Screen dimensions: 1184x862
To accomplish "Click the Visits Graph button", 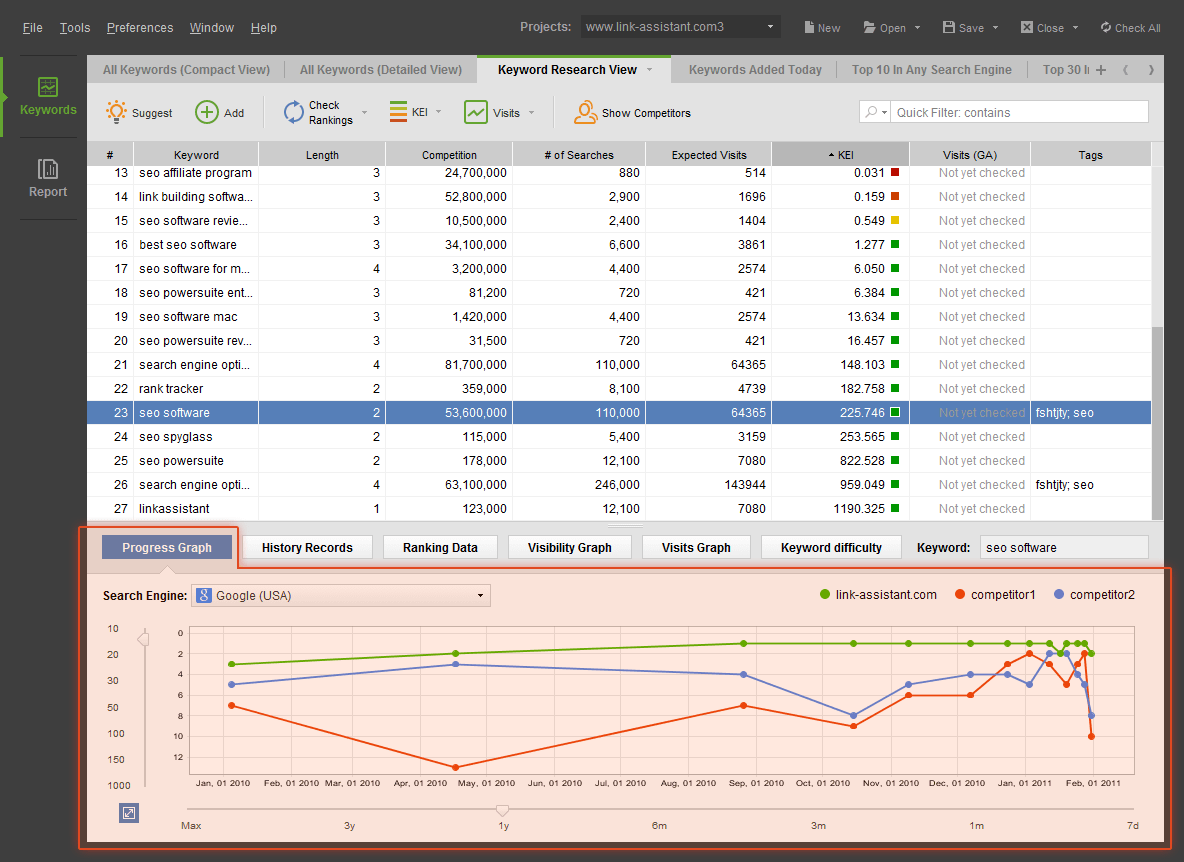I will tap(696, 547).
